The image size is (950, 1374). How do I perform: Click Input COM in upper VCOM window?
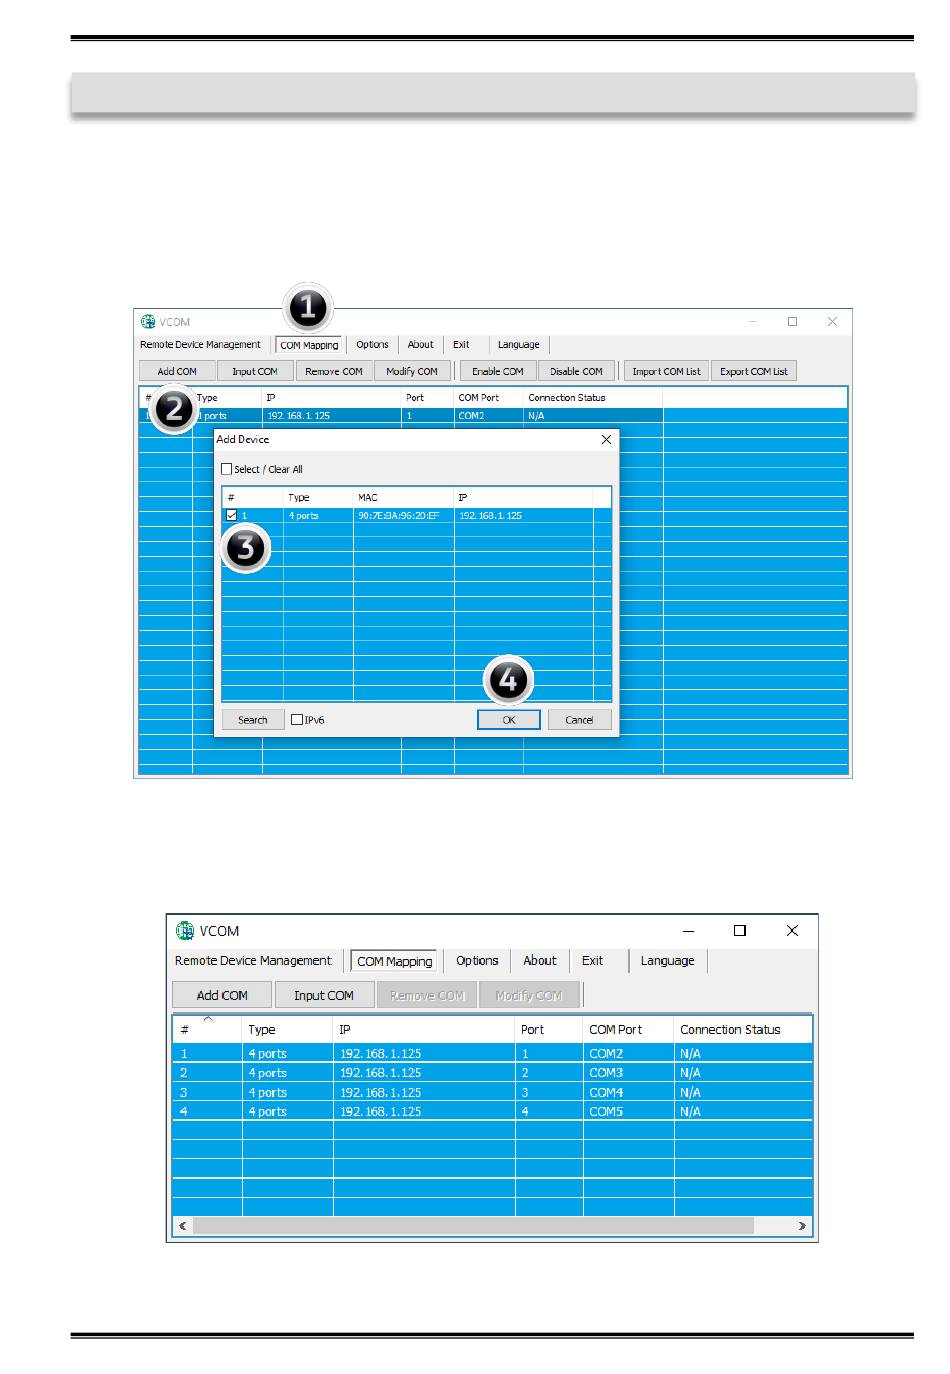[x=255, y=371]
